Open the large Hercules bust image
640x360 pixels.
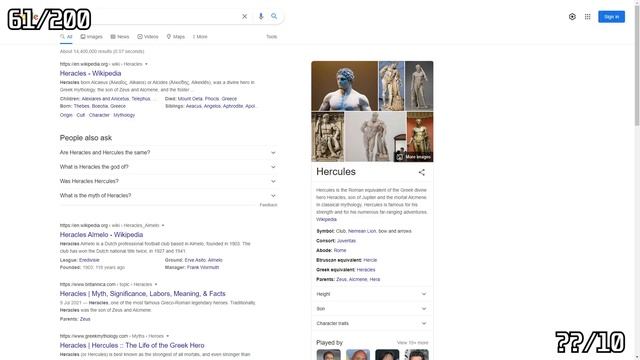click(x=344, y=86)
